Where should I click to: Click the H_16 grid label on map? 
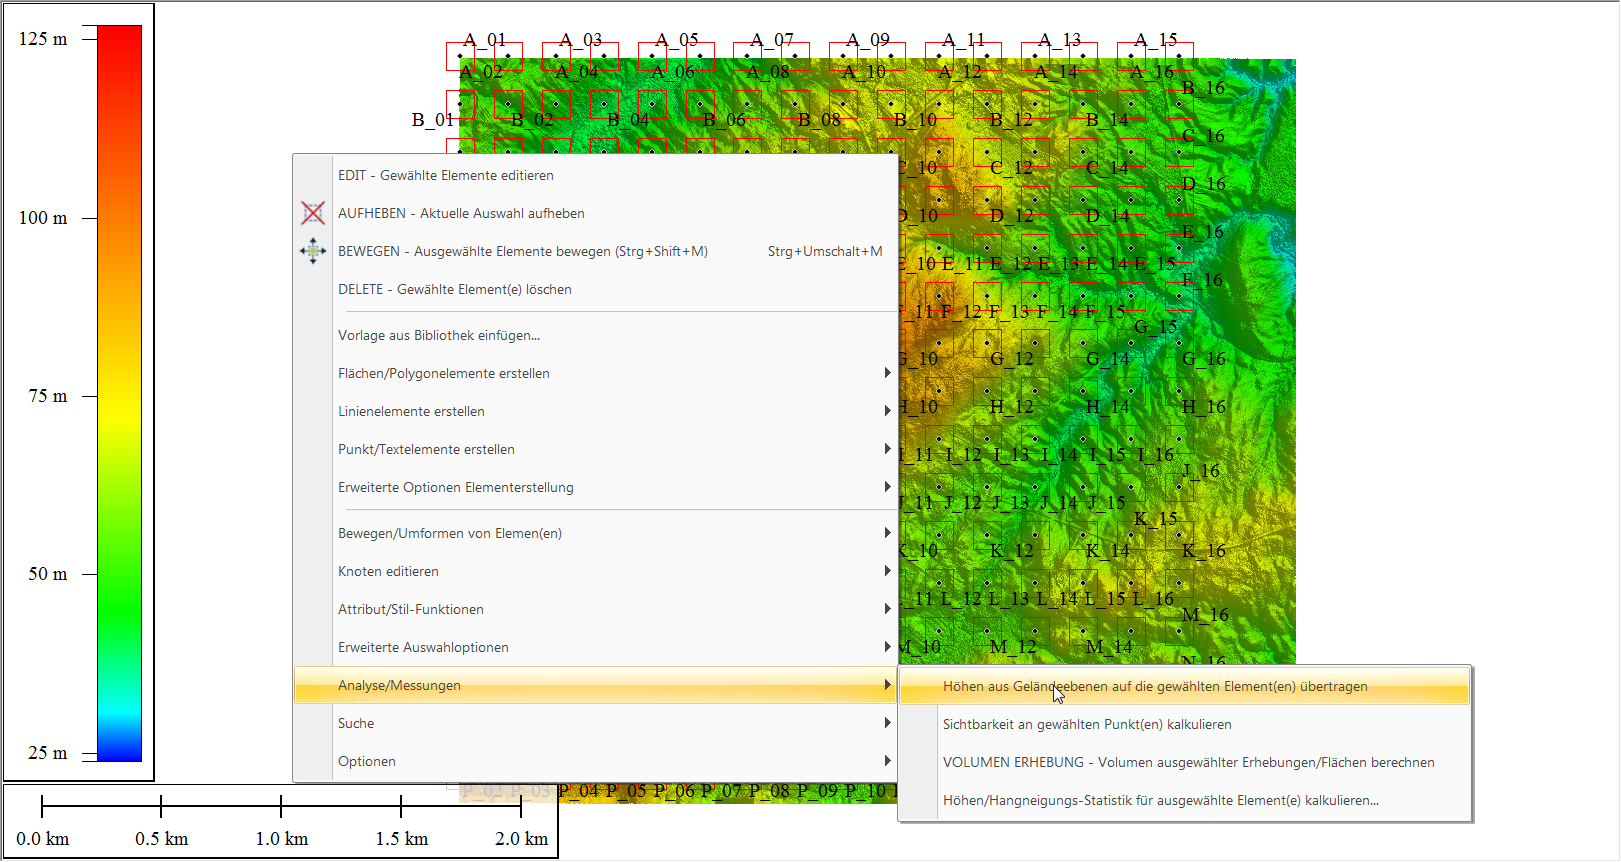click(x=1203, y=407)
